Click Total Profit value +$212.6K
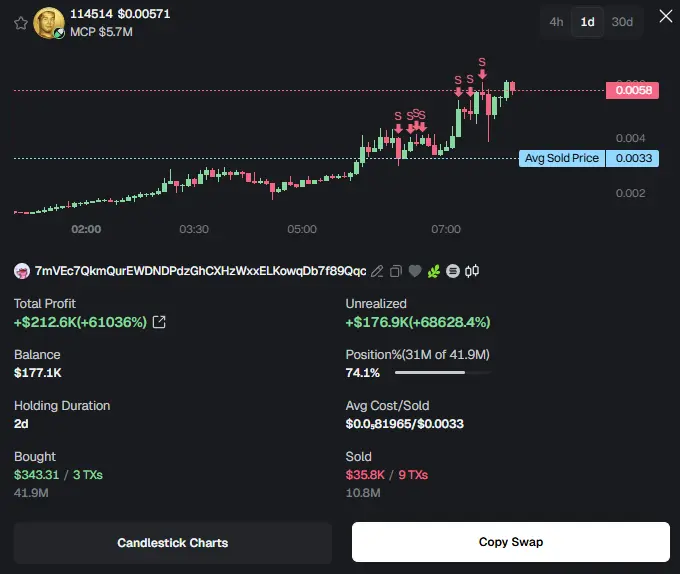The height and width of the screenshot is (574, 680). [80, 322]
